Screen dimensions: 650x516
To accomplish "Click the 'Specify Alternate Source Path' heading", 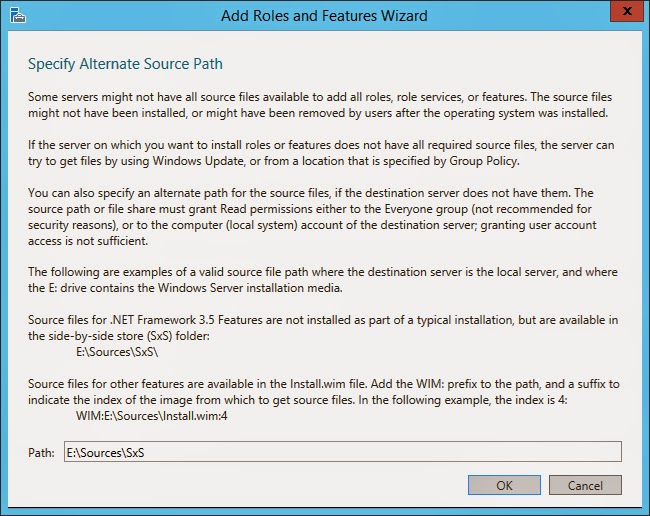I will (x=125, y=64).
